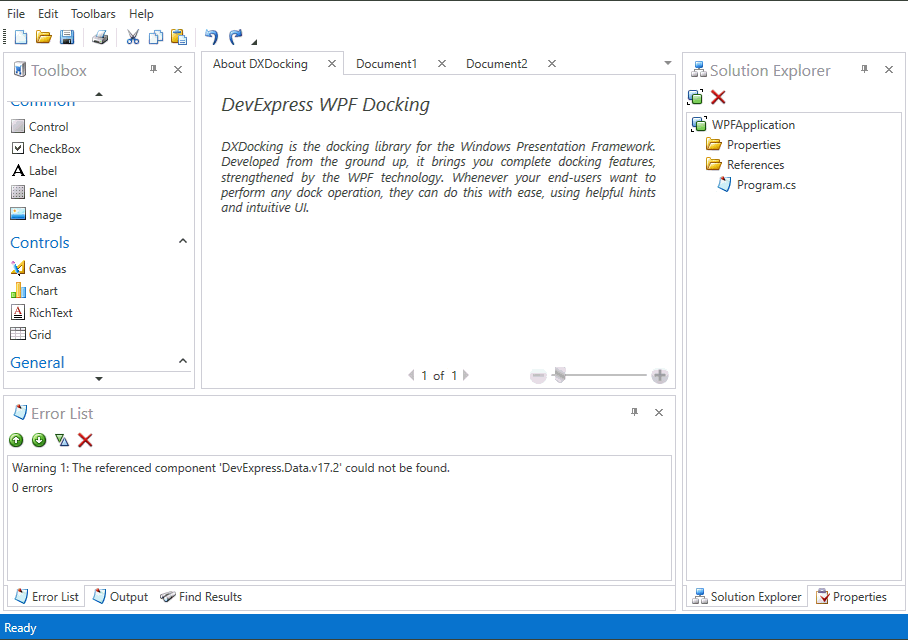Switch to the Find Results tab
908x640 pixels.
pos(202,597)
